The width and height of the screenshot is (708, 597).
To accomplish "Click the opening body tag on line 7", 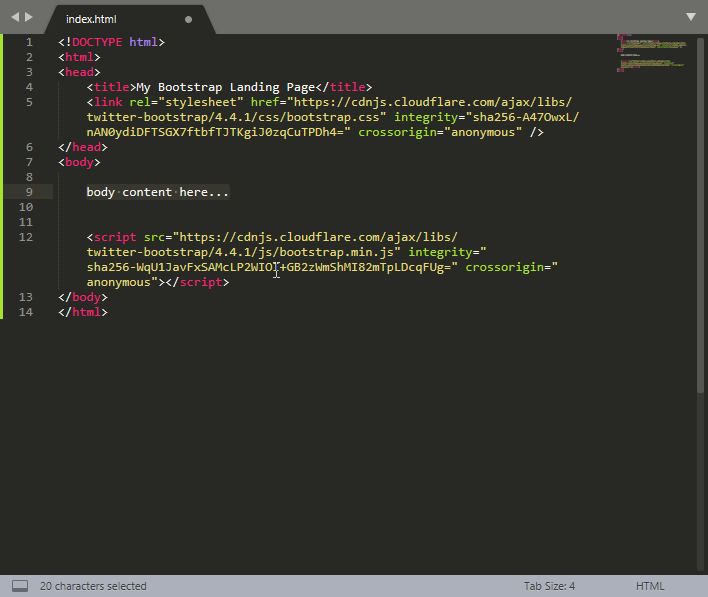I will coord(79,162).
